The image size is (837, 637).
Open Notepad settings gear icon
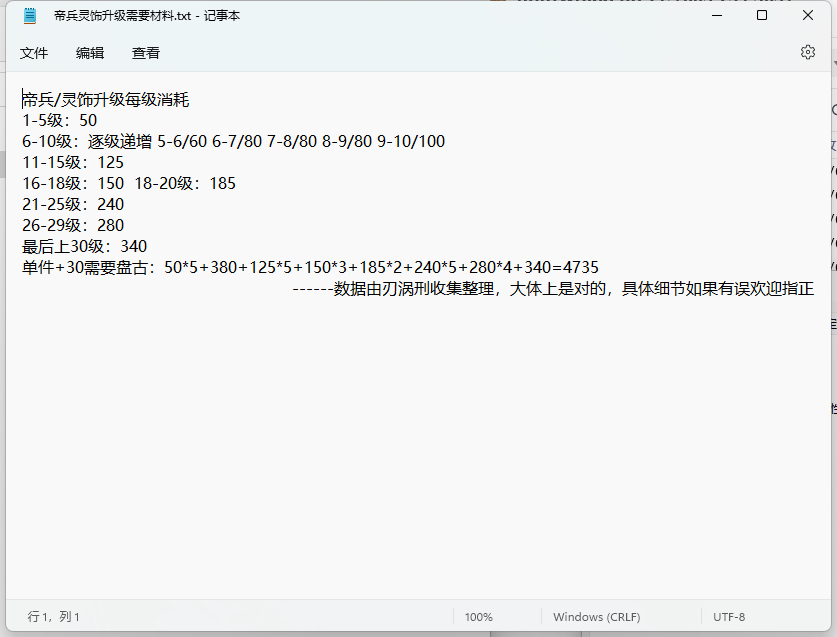pos(808,52)
